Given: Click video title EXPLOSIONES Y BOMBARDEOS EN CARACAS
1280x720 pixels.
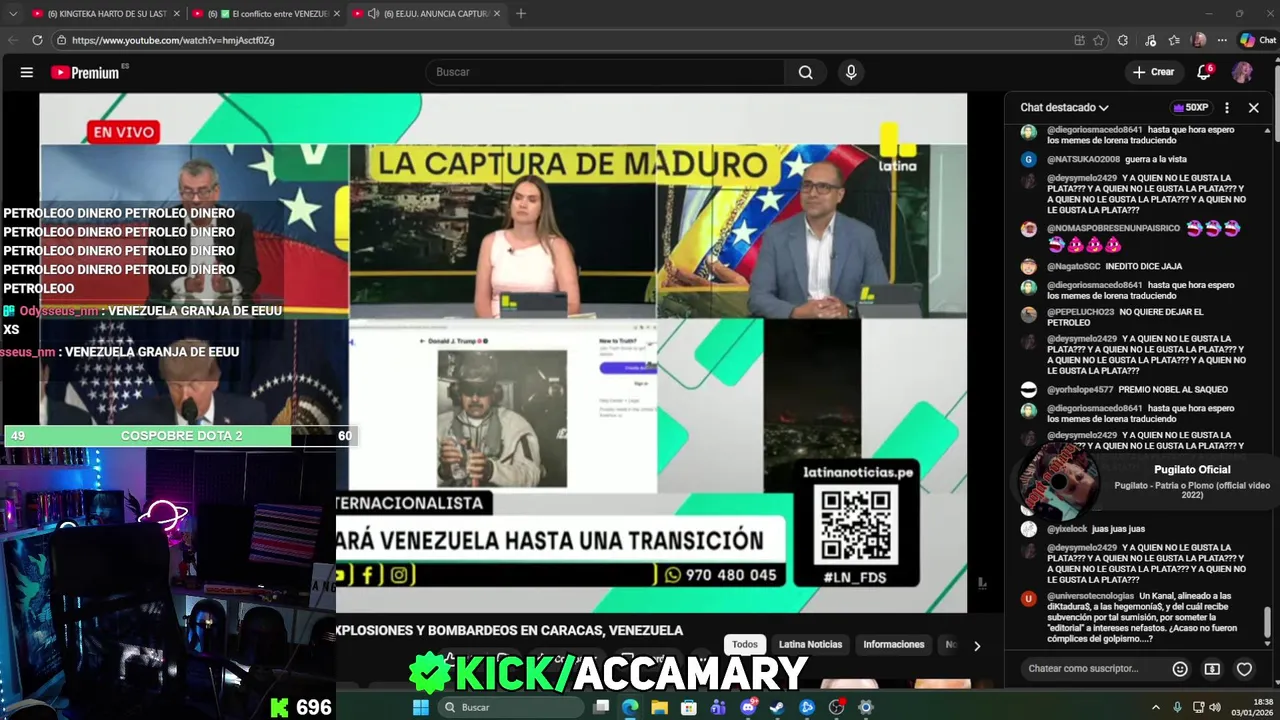Looking at the screenshot, I should point(509,630).
